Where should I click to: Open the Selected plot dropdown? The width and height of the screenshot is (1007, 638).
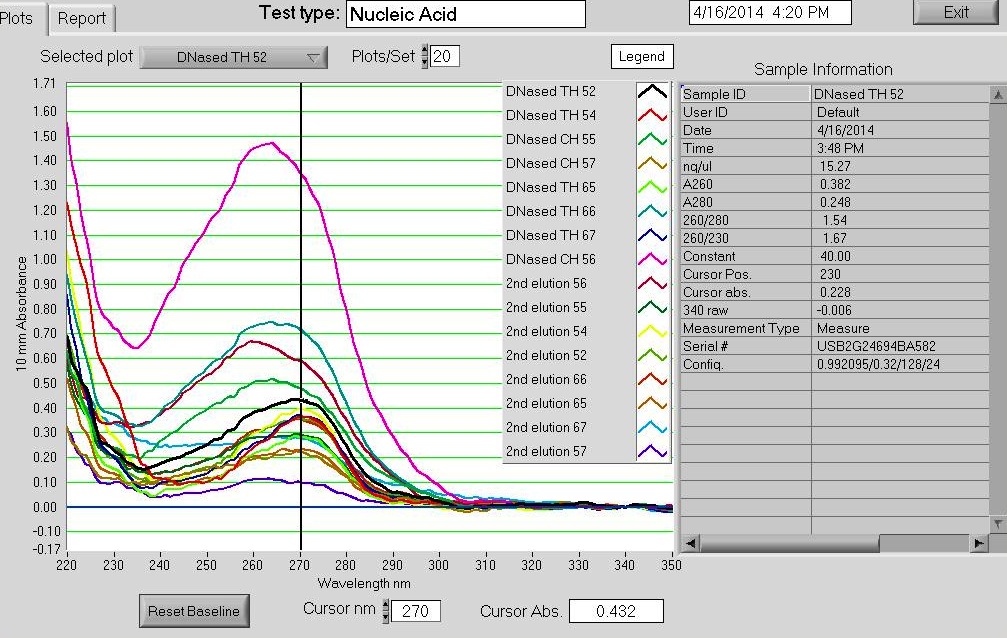[x=234, y=57]
